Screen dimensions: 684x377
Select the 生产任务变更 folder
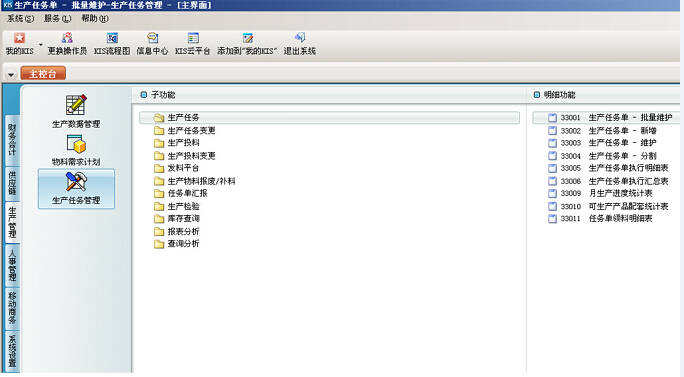point(185,130)
